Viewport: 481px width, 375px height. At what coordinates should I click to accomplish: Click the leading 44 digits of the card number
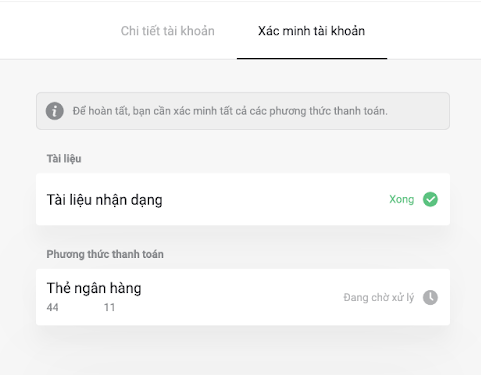coord(52,307)
